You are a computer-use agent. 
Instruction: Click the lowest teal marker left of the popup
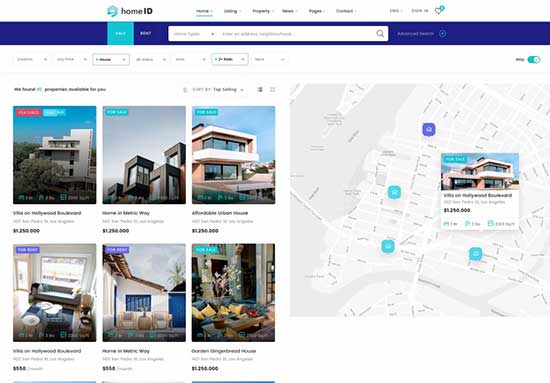[388, 246]
